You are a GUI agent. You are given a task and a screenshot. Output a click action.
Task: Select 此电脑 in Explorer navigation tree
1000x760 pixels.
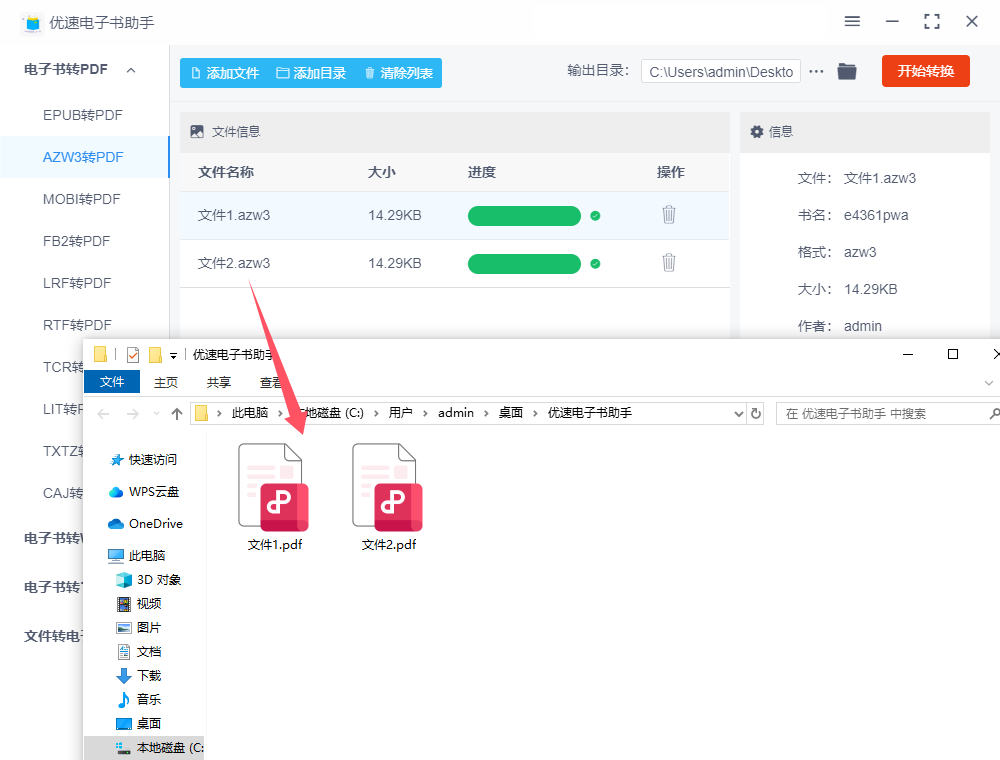coord(137,555)
